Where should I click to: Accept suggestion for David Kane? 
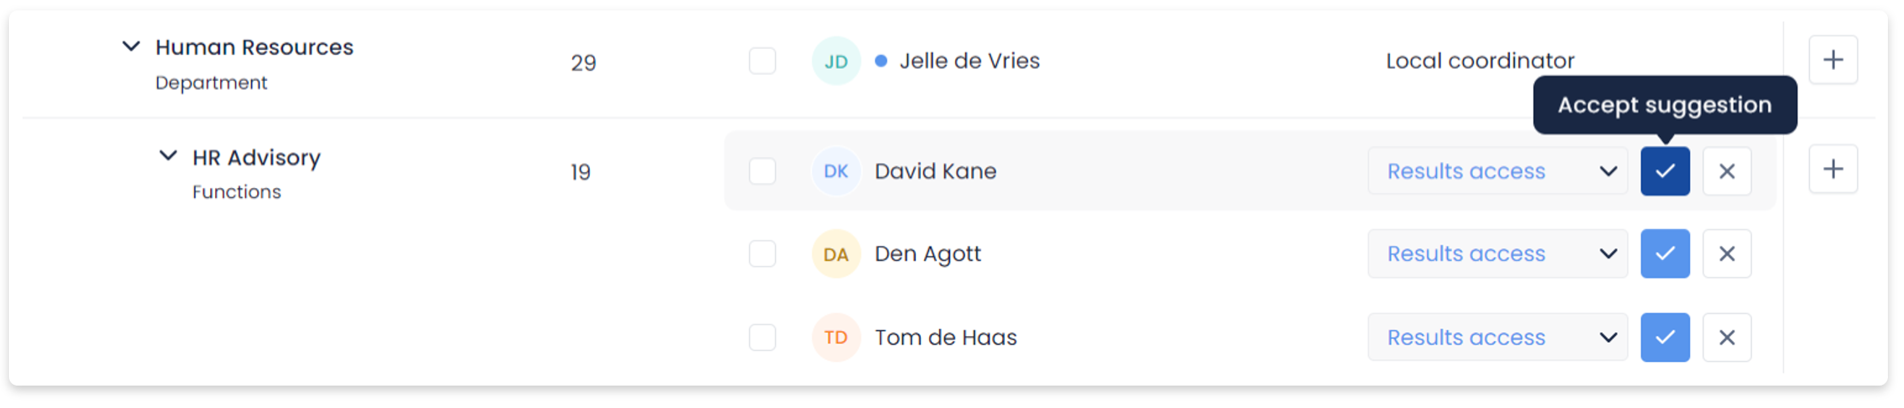click(x=1665, y=171)
